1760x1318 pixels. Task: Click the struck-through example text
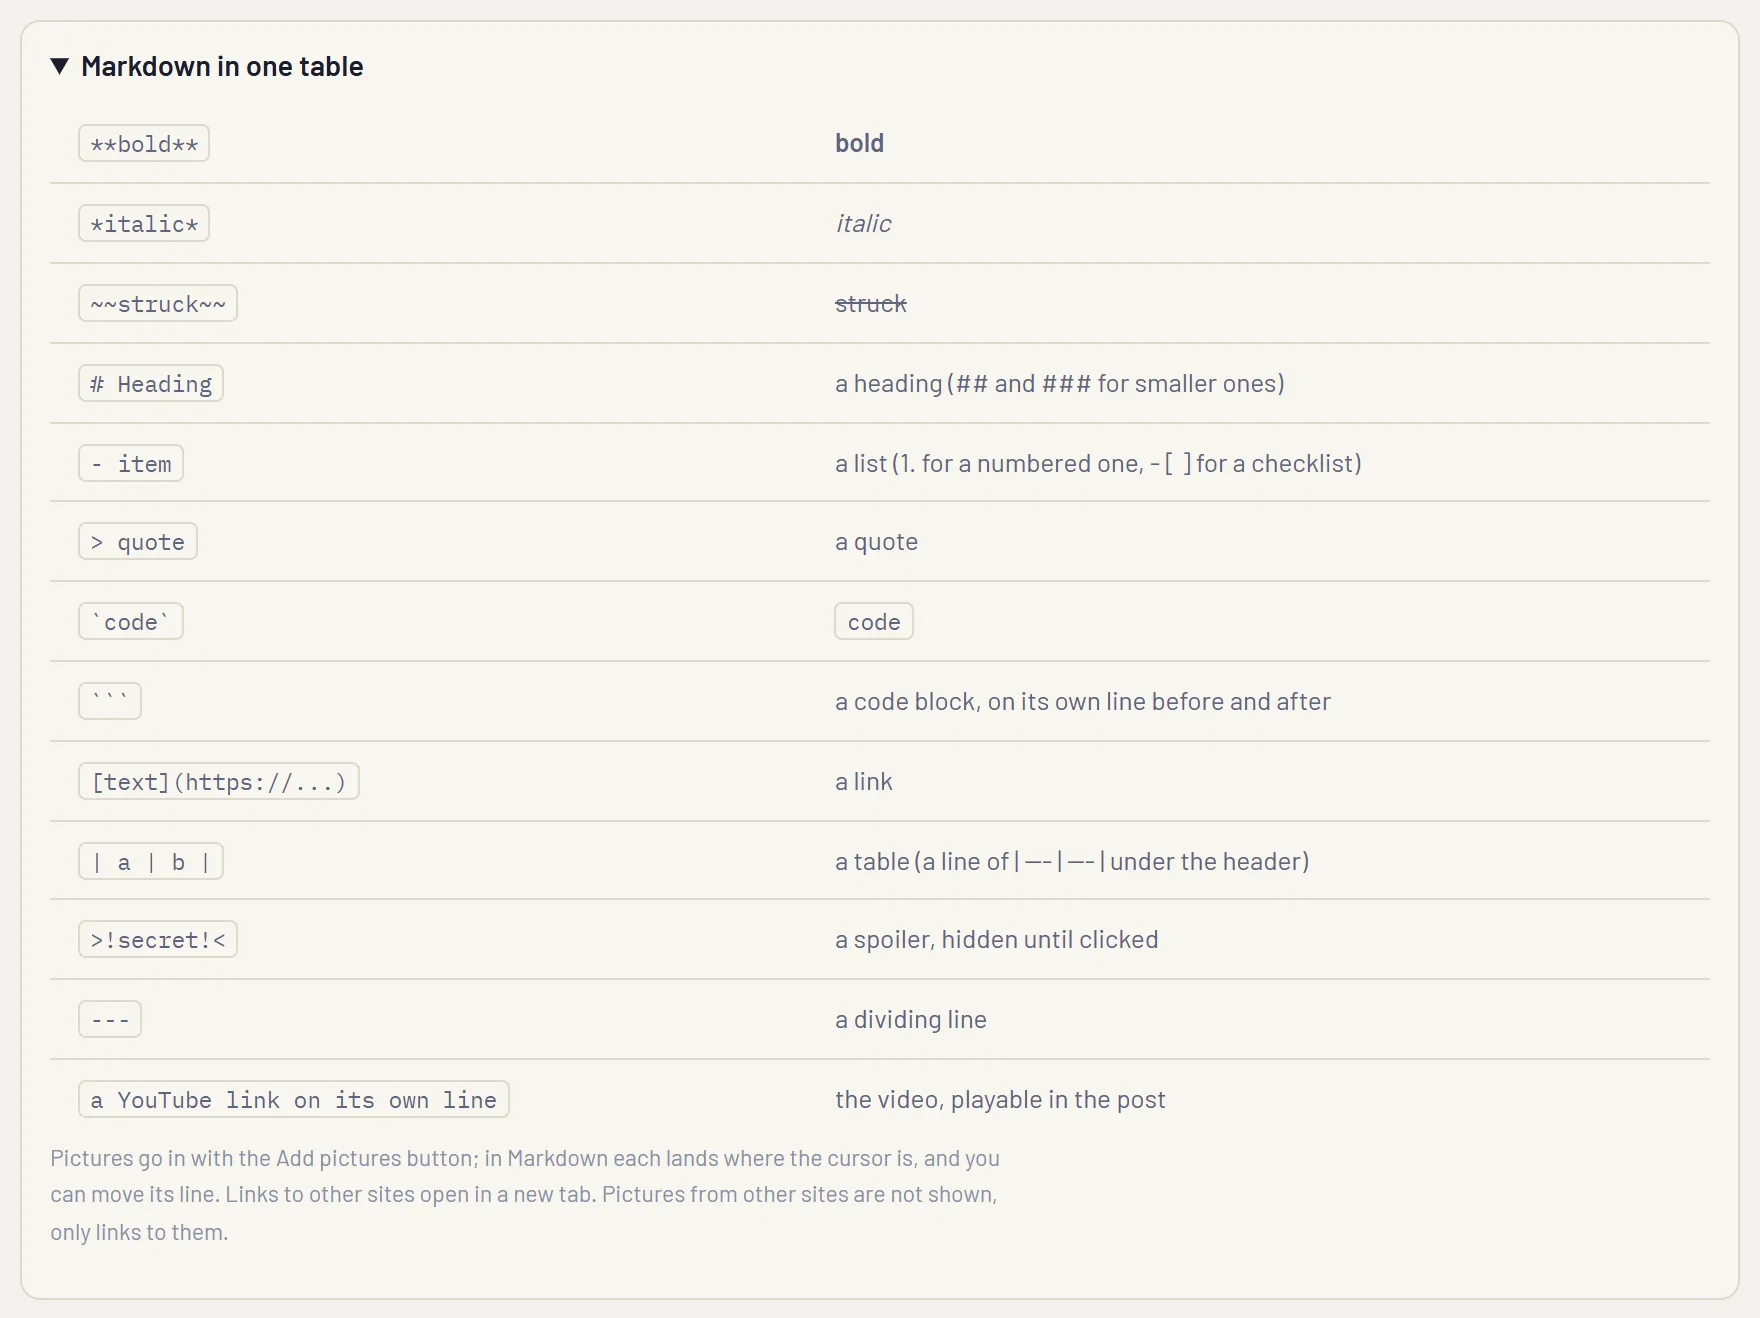[871, 303]
